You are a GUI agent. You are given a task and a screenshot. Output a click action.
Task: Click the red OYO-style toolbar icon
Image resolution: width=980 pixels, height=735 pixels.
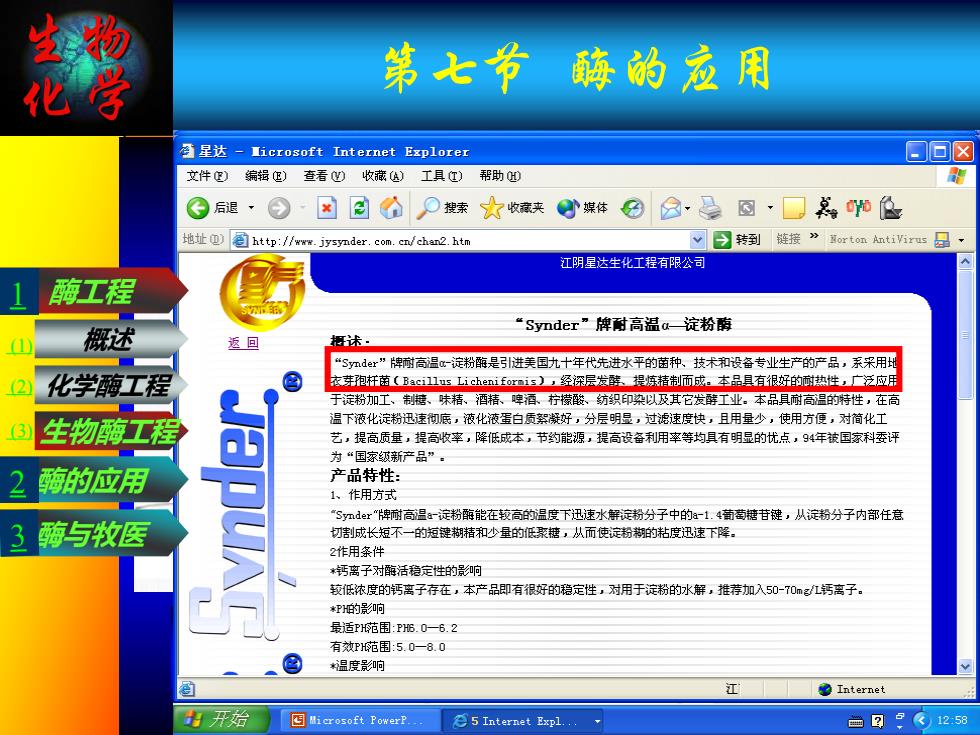pos(859,208)
